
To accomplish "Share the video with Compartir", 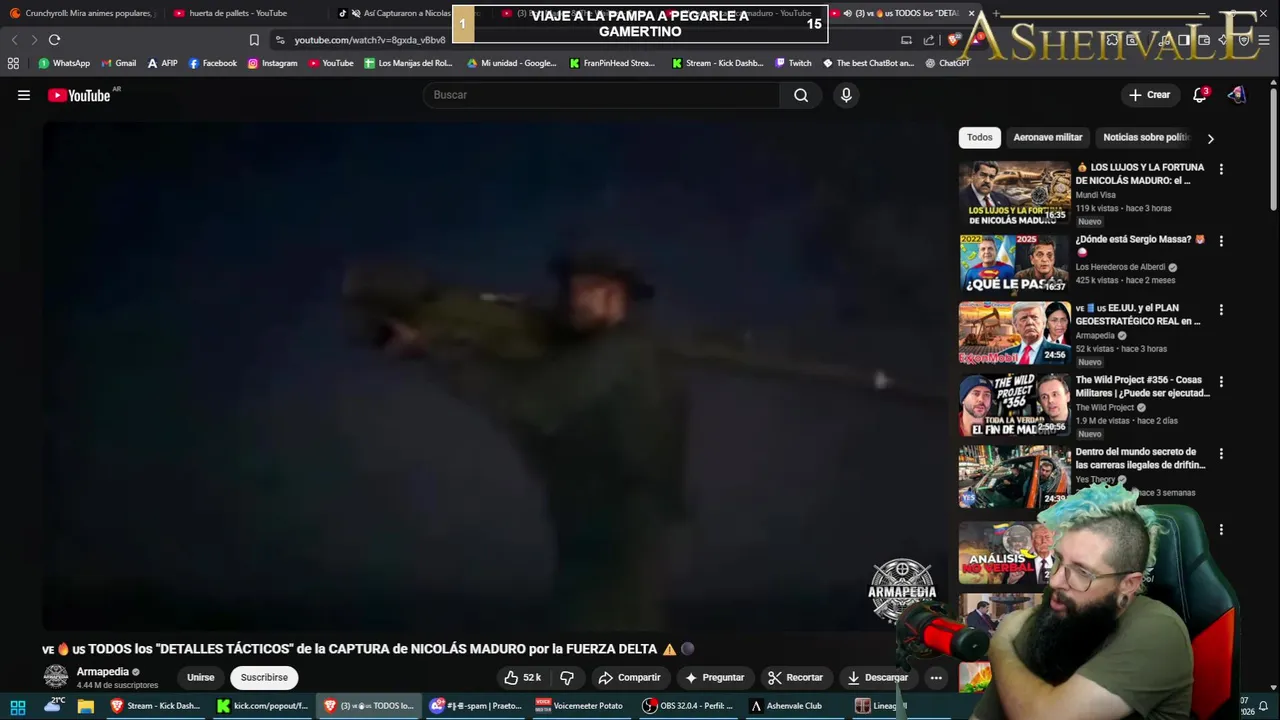I will [x=629, y=678].
